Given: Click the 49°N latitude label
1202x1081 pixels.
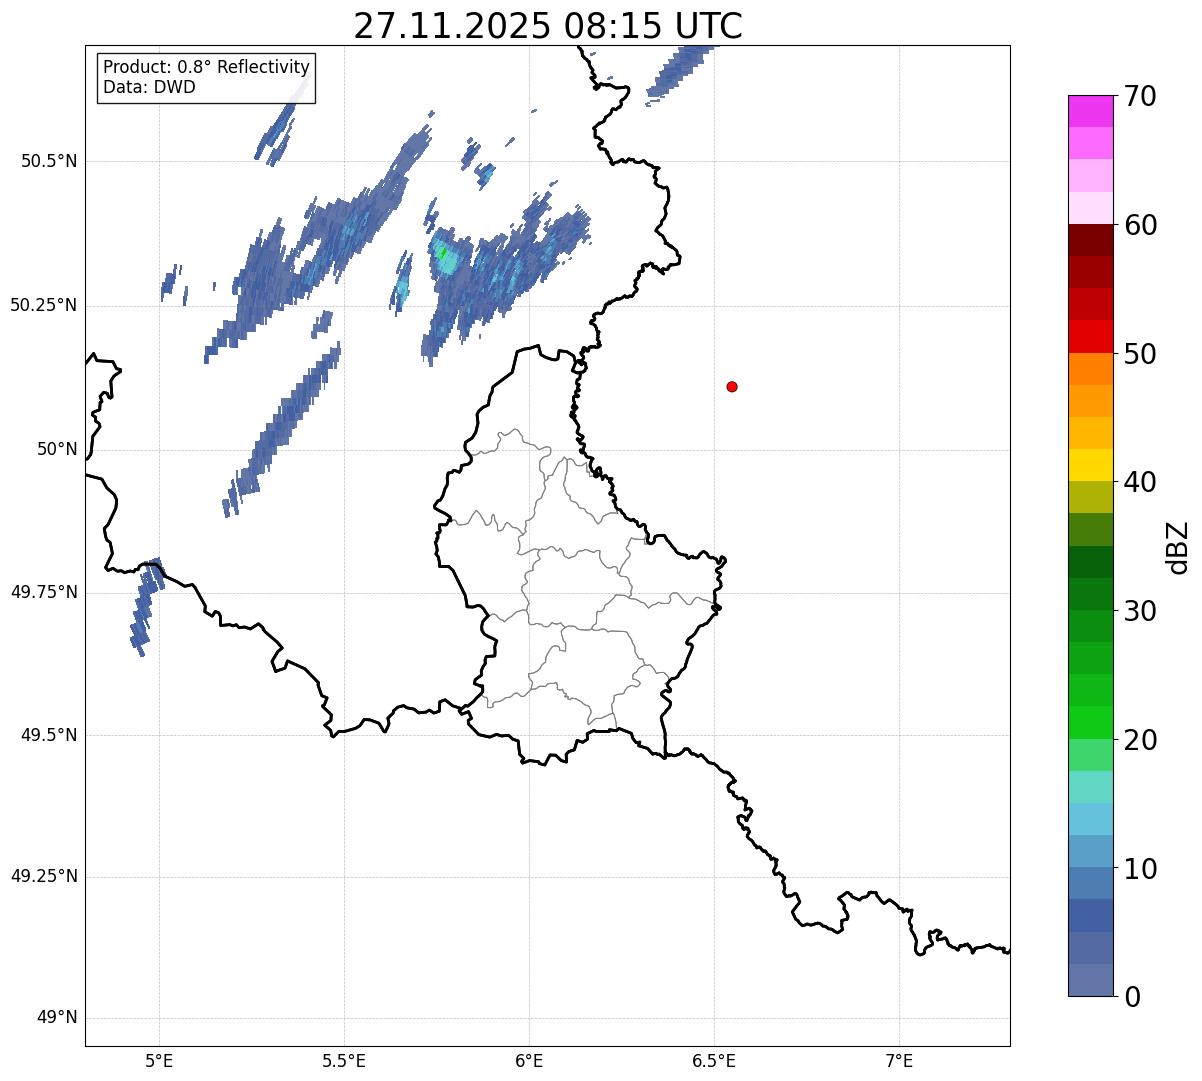Looking at the screenshot, I should click(57, 1018).
